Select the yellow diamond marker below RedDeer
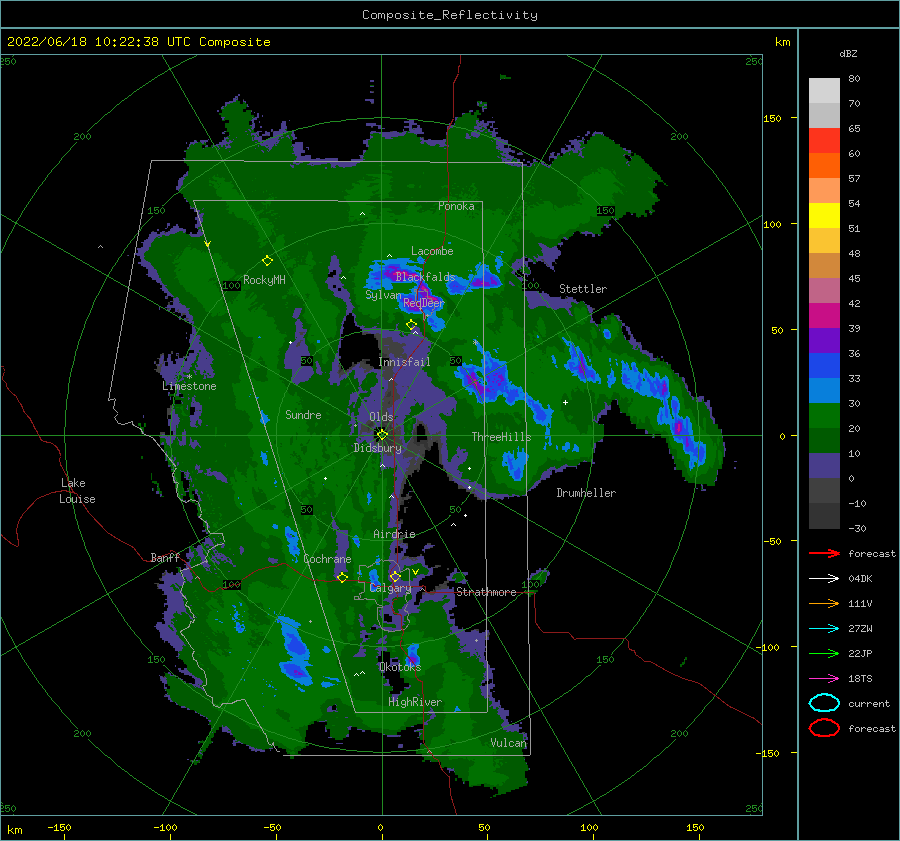Viewport: 900px width, 841px height. pos(411,325)
